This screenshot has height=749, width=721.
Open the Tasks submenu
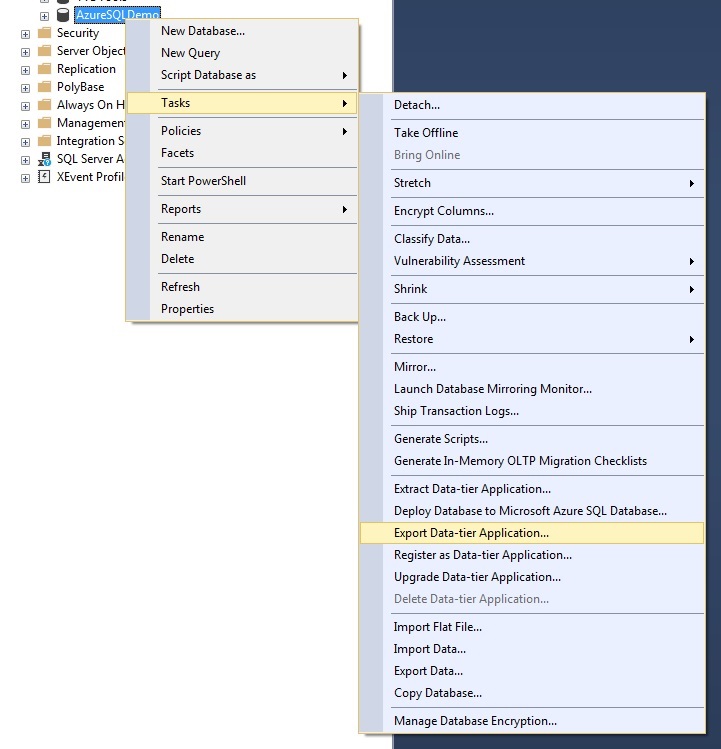pos(242,103)
